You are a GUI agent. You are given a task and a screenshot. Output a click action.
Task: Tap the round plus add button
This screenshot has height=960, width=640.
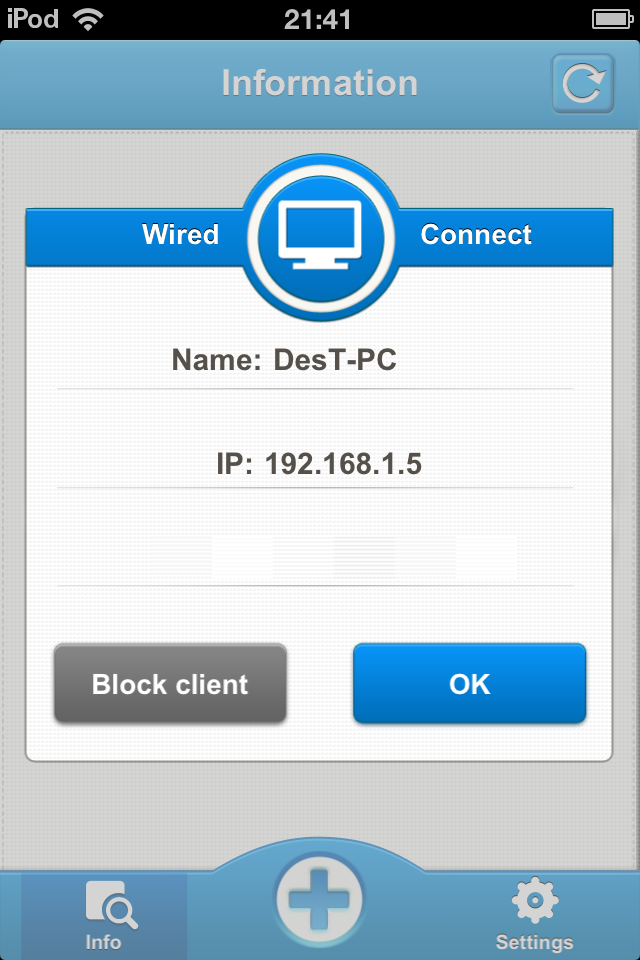[319, 900]
